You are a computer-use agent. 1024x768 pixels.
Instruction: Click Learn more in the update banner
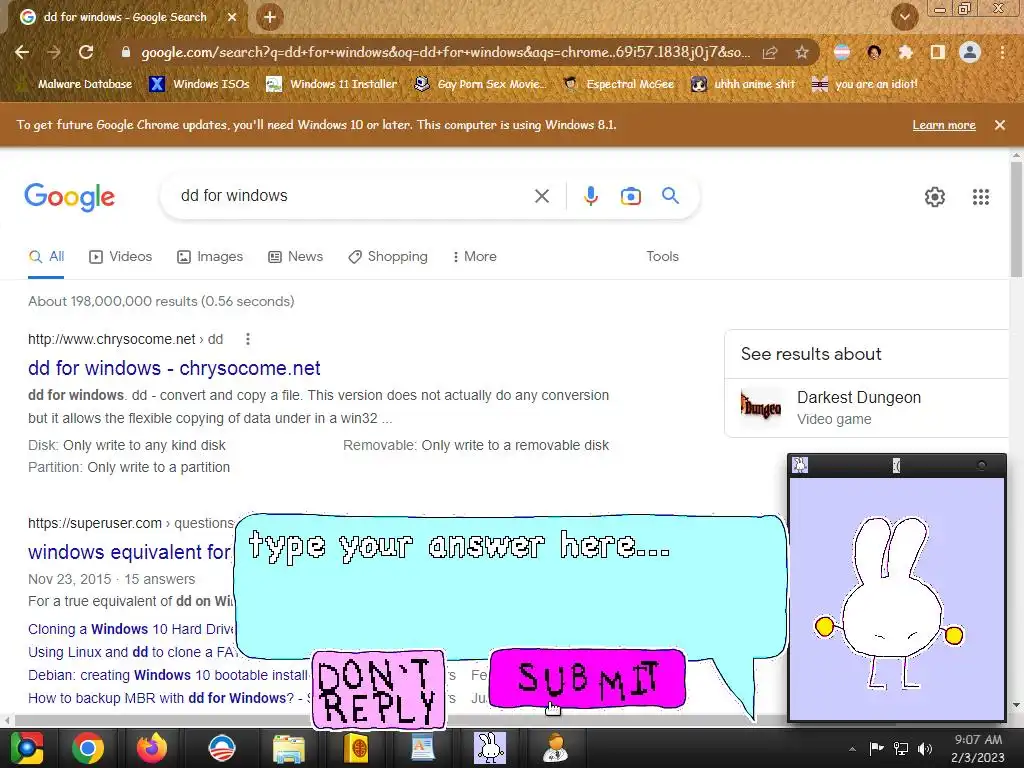click(944, 125)
